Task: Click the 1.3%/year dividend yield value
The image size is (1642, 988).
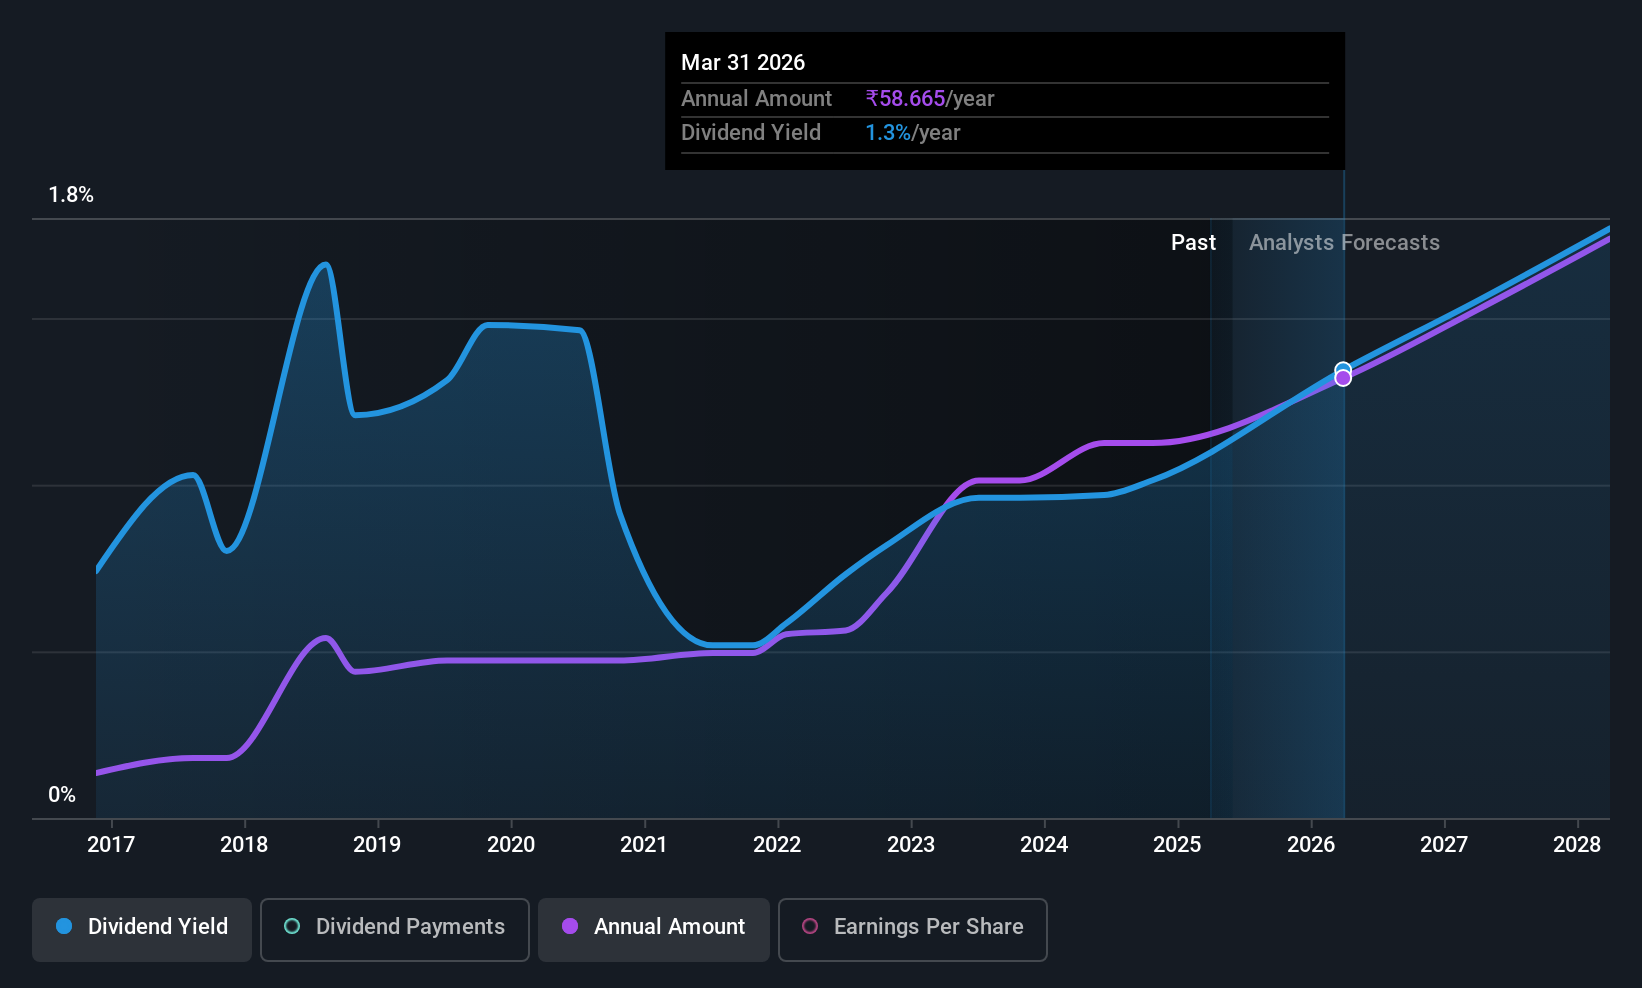Action: (x=912, y=133)
